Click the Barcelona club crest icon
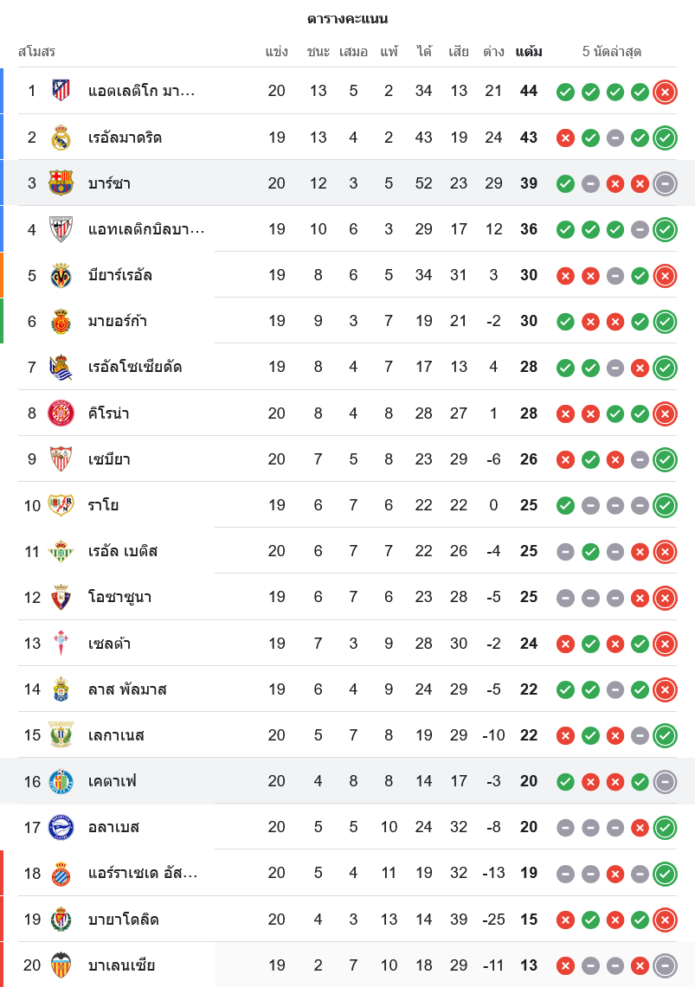 61,183
